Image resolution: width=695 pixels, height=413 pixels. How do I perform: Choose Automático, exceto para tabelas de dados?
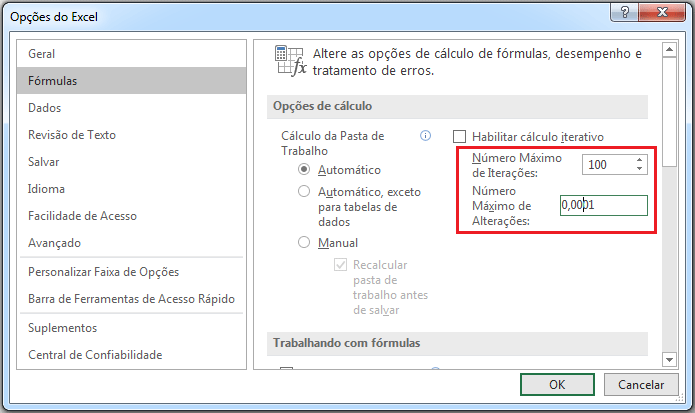point(304,190)
